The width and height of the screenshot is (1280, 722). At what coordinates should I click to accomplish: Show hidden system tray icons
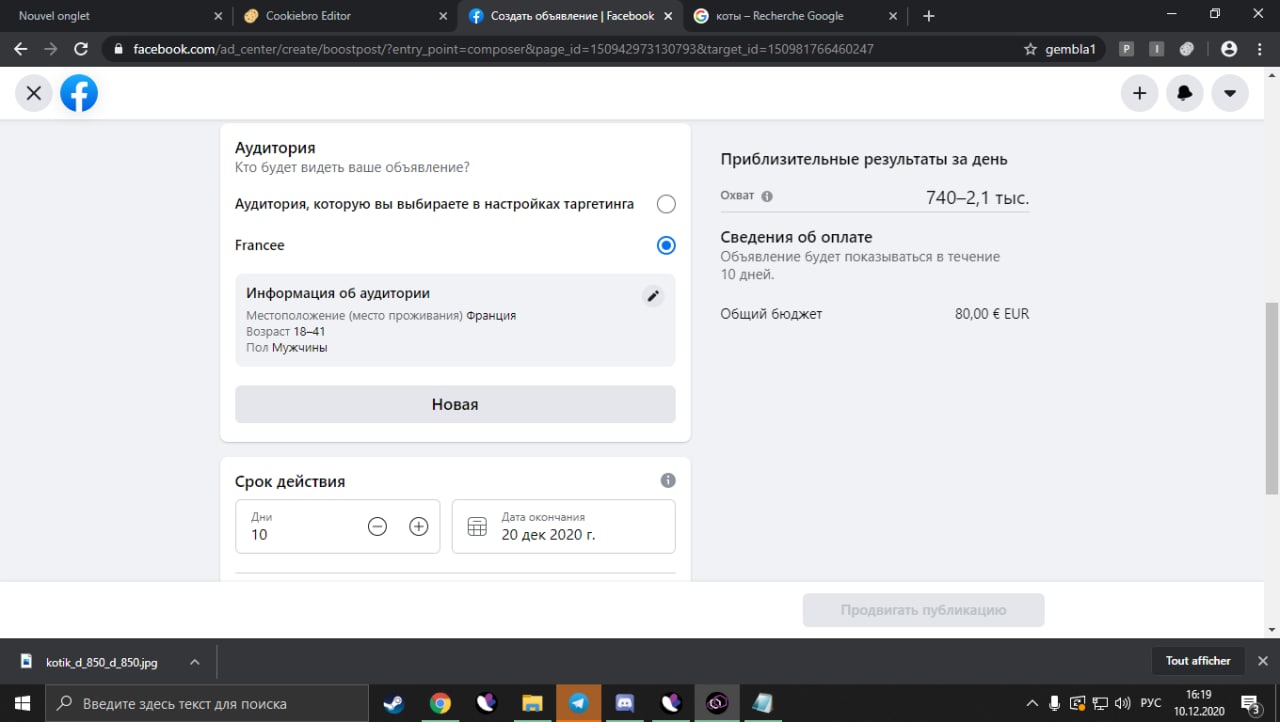(x=1032, y=703)
